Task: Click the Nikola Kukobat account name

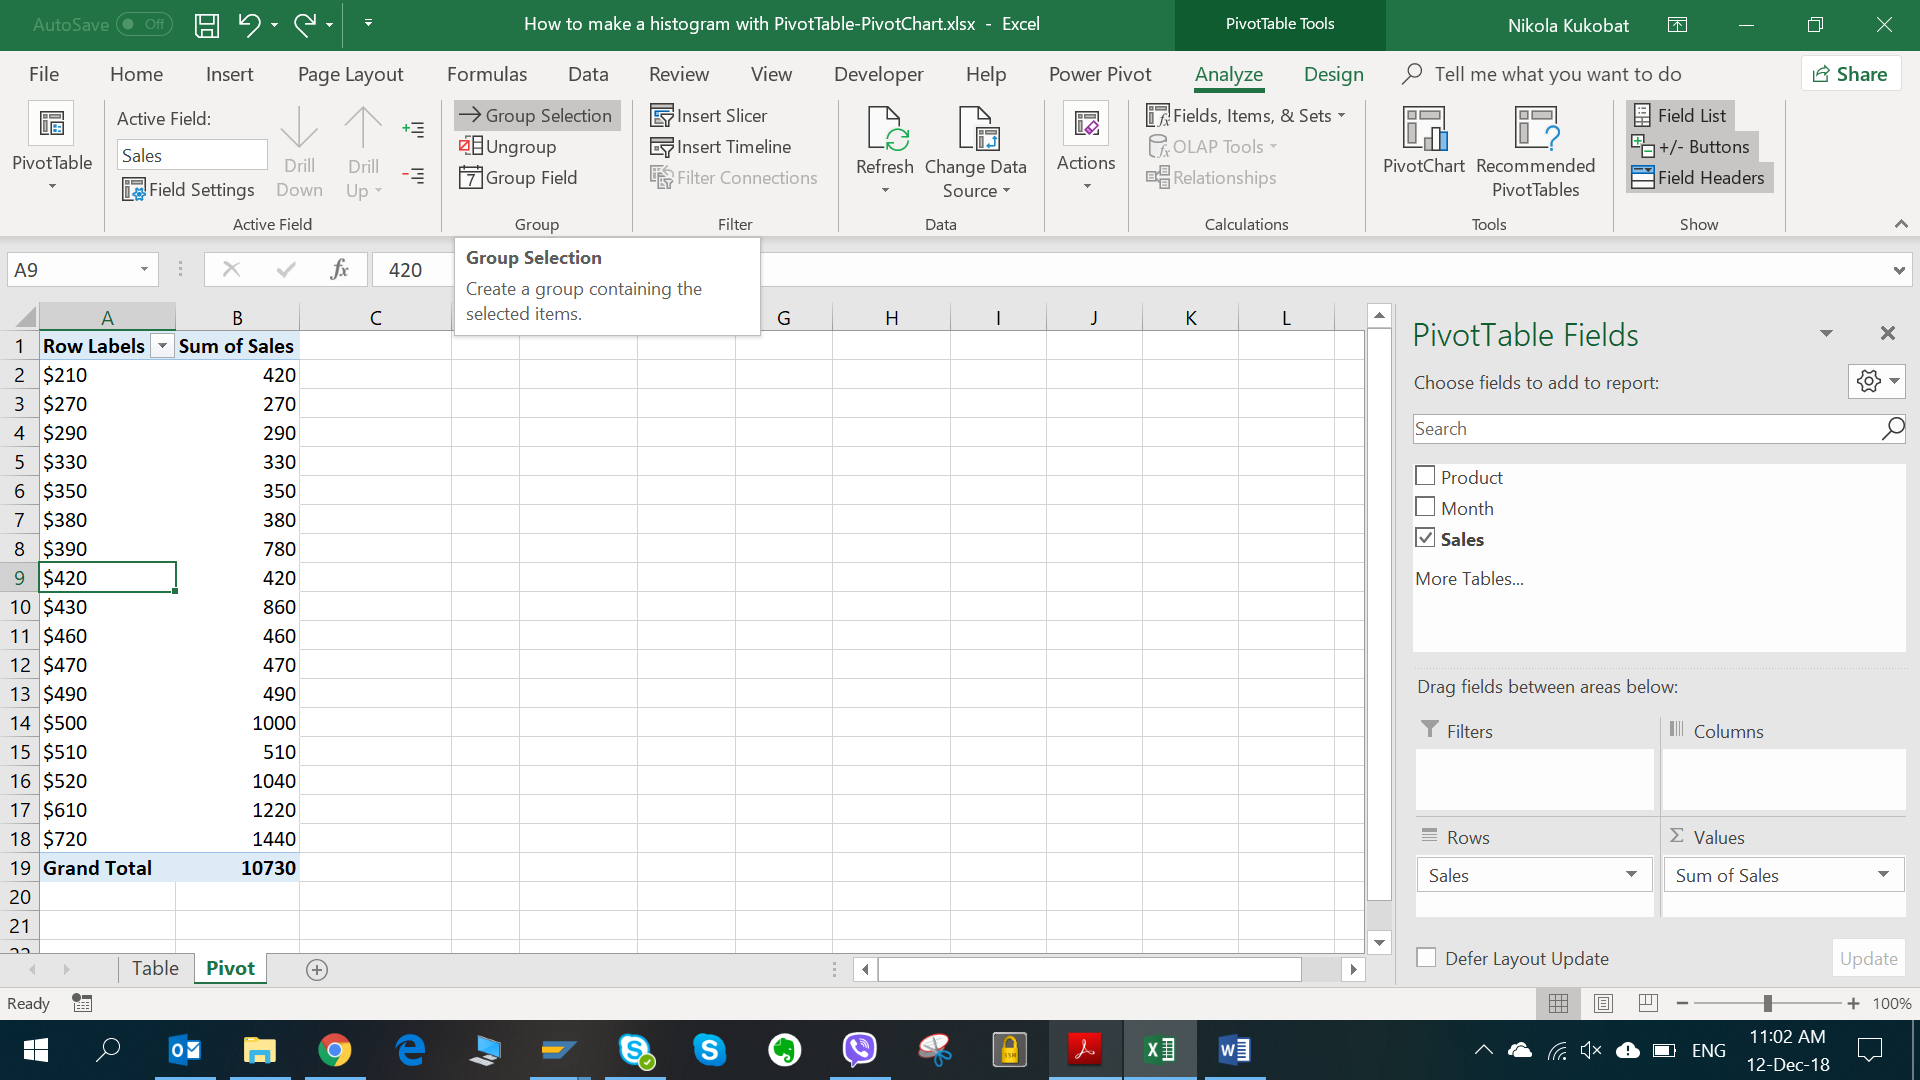Action: pos(1568,25)
